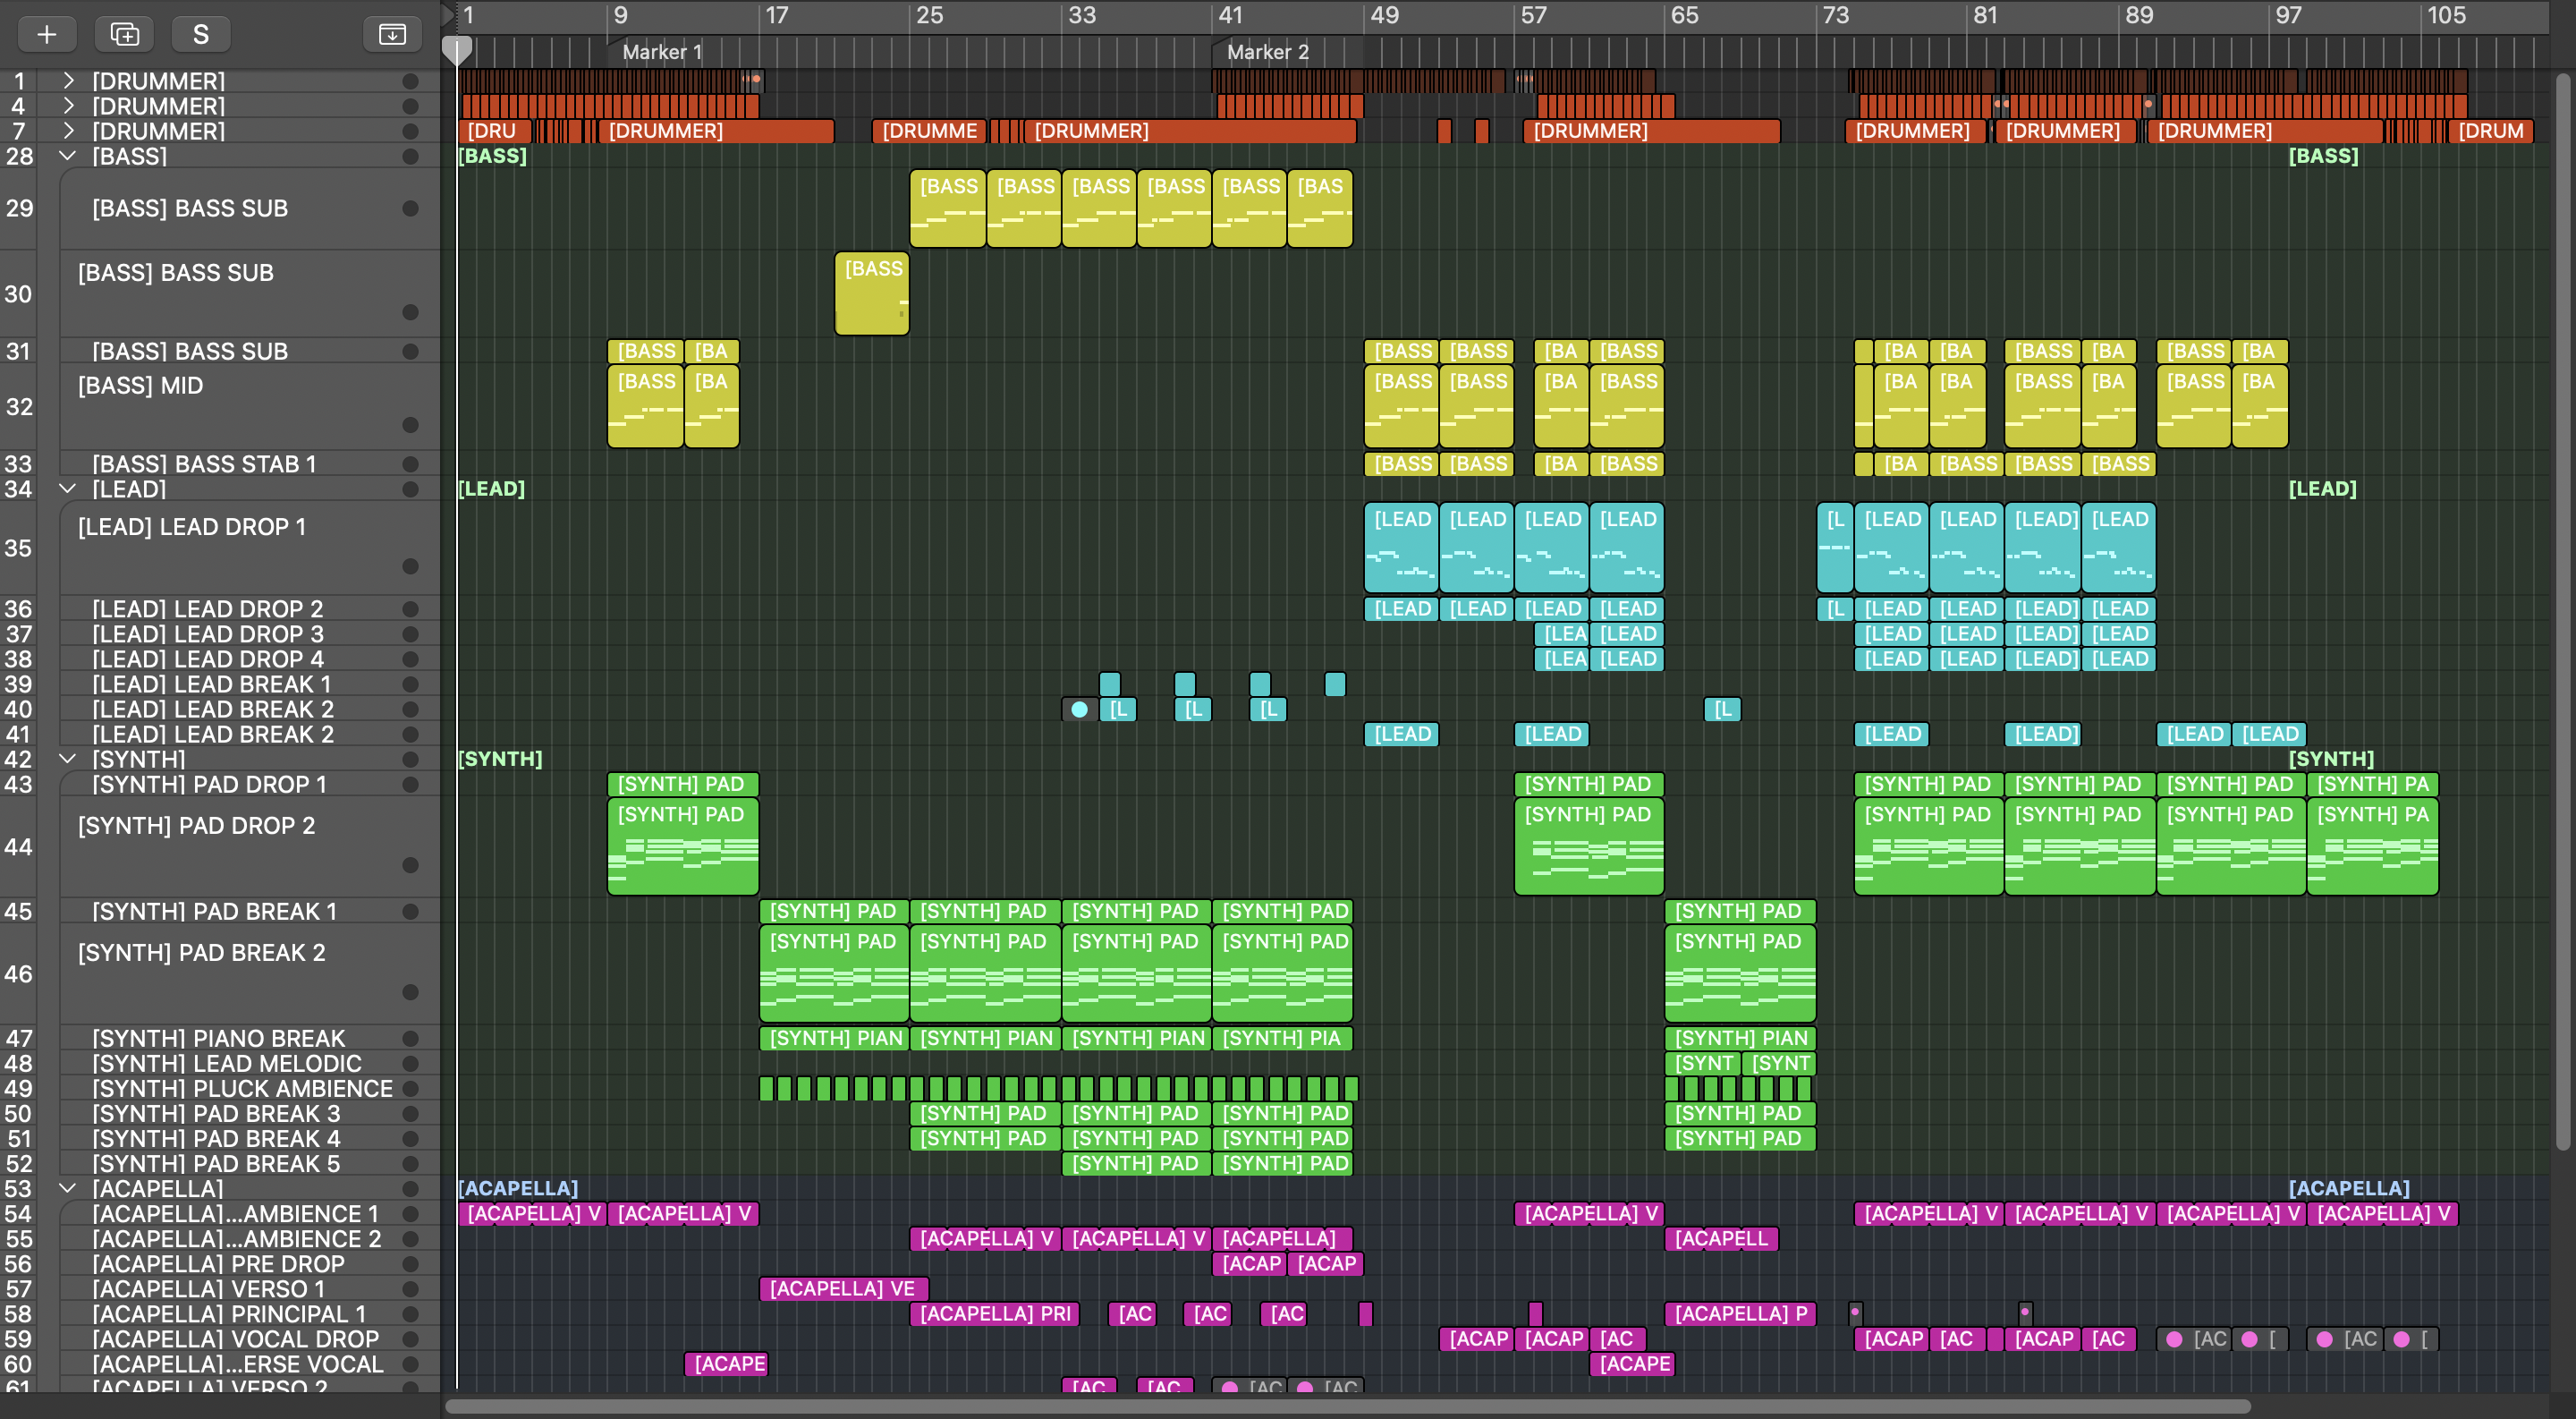Image resolution: width=2576 pixels, height=1419 pixels.
Task: Toggle the global solo S button
Action: click(201, 34)
